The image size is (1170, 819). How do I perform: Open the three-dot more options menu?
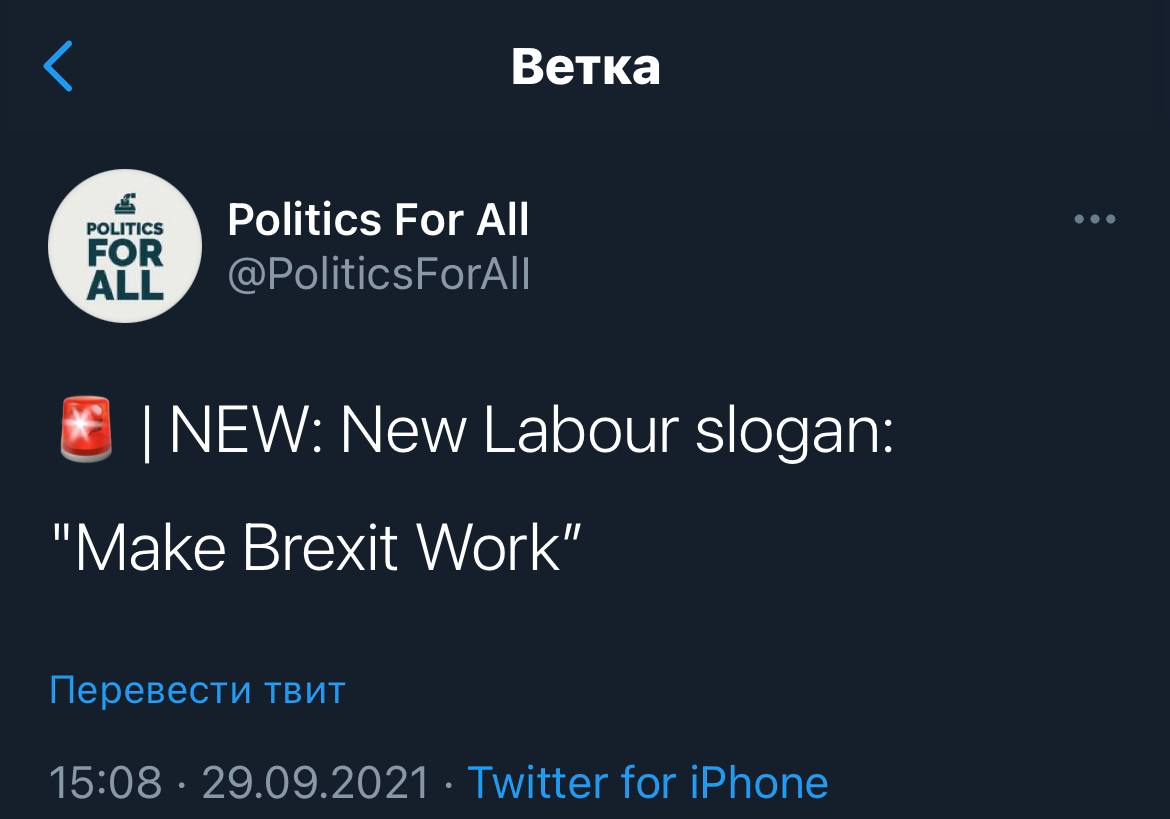[1094, 219]
